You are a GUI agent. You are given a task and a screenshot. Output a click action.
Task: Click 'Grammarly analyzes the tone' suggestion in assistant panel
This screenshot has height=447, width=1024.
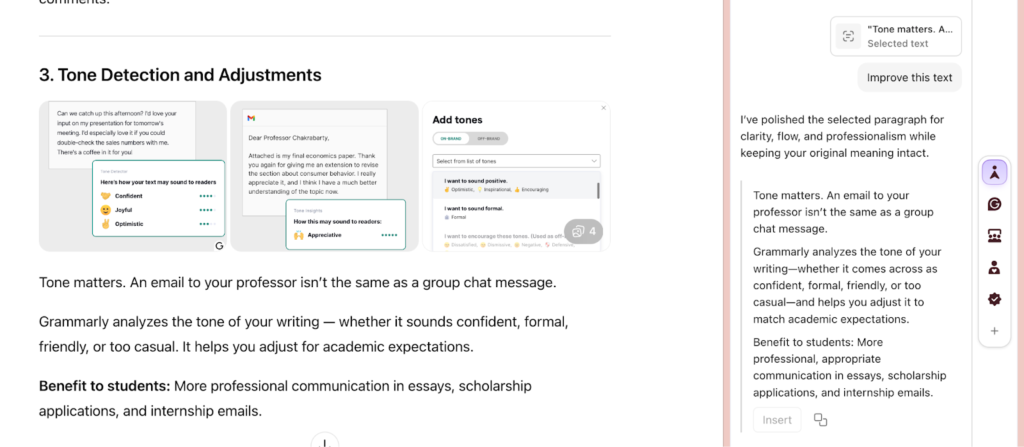point(846,286)
